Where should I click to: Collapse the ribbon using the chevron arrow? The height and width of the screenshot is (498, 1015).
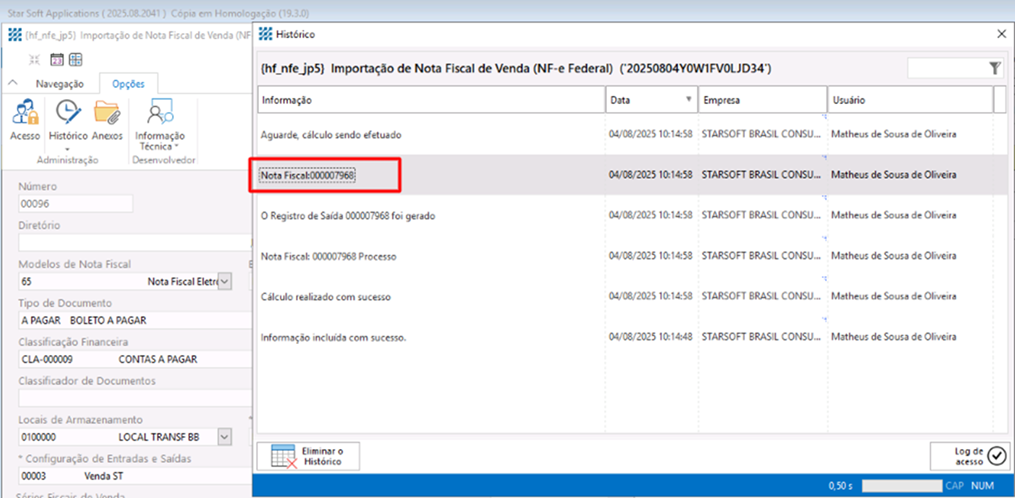click(x=13, y=84)
